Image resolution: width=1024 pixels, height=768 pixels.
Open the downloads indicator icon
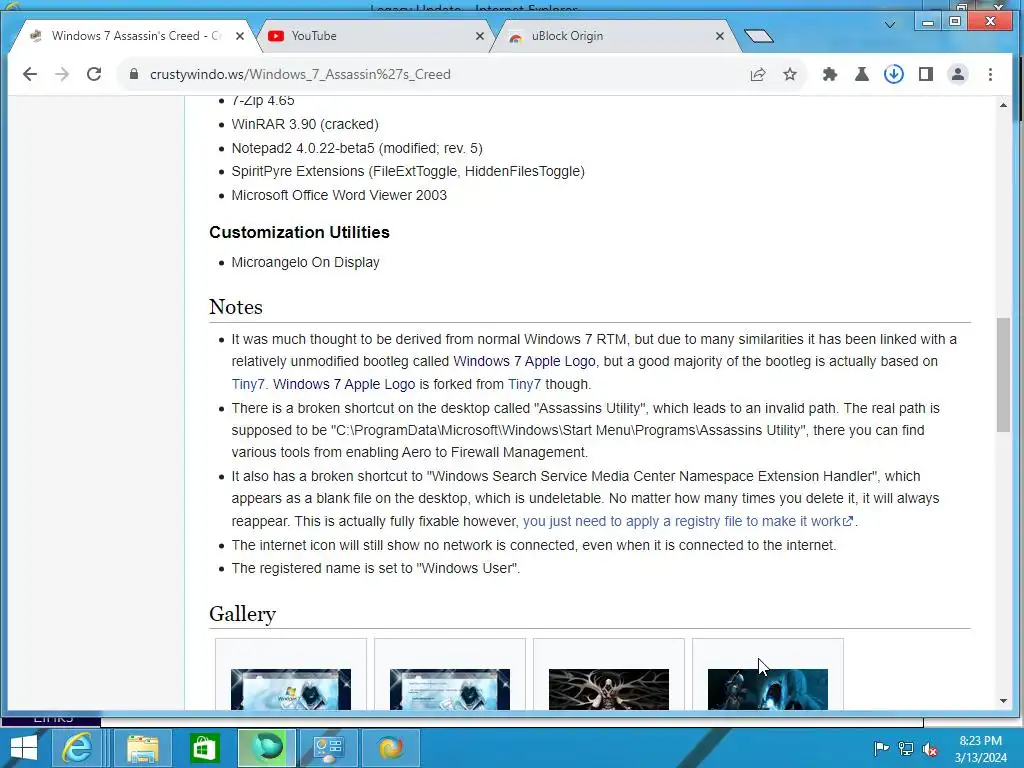[x=894, y=74]
